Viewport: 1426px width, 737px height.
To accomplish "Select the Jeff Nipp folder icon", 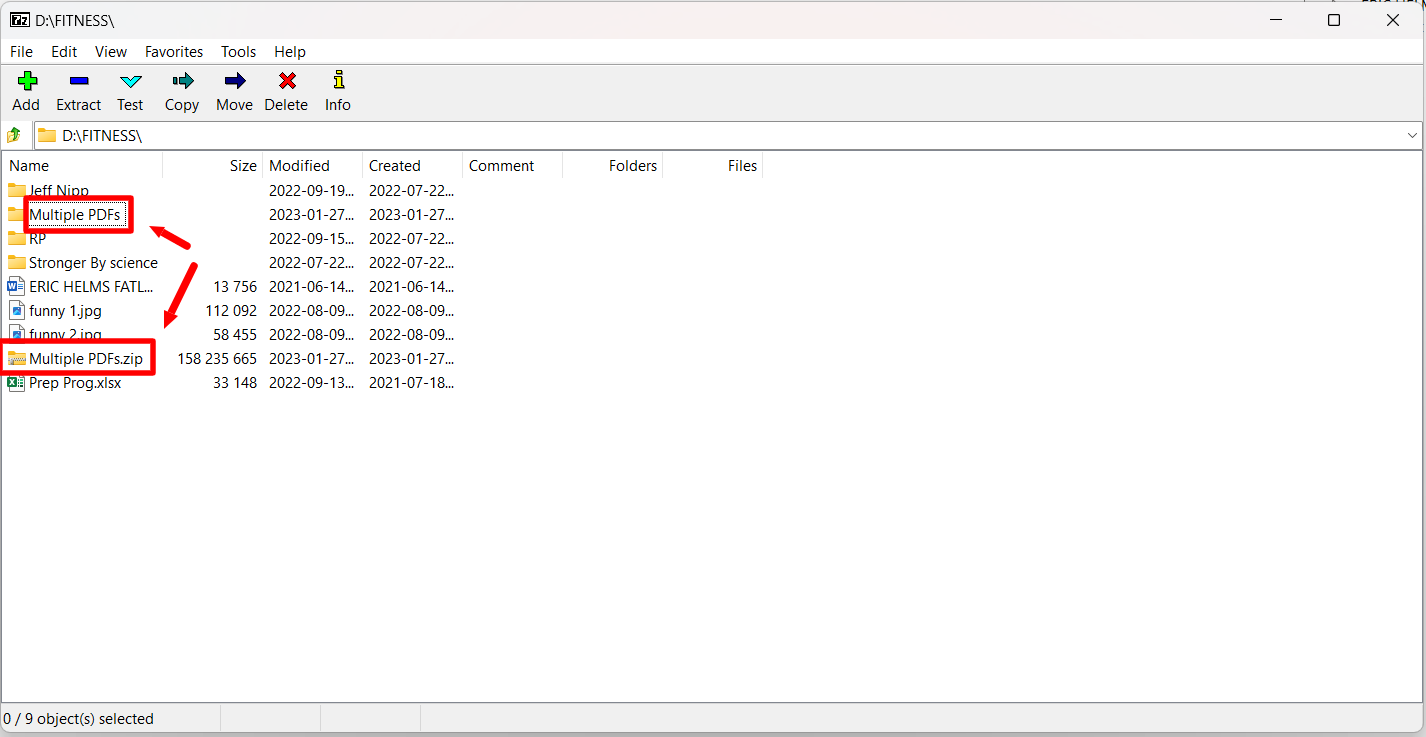I will click(x=17, y=190).
